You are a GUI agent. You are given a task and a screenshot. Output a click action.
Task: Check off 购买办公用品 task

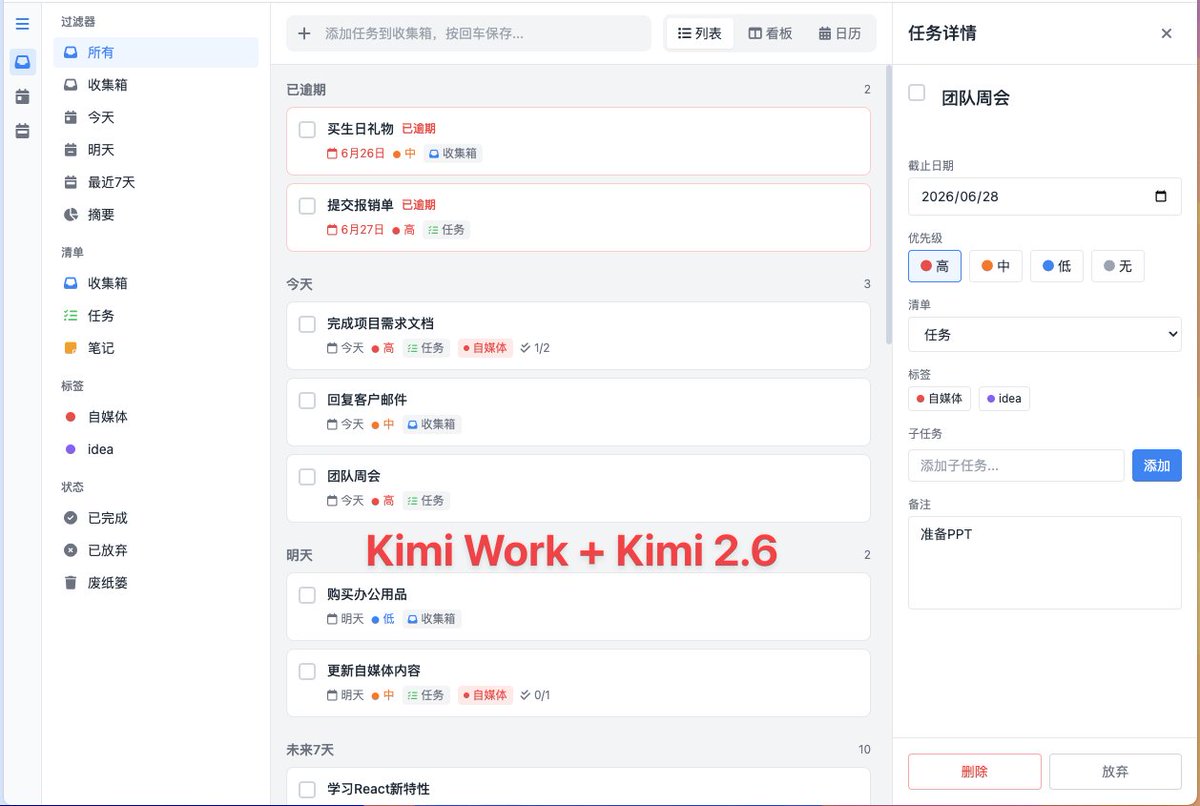tap(307, 595)
